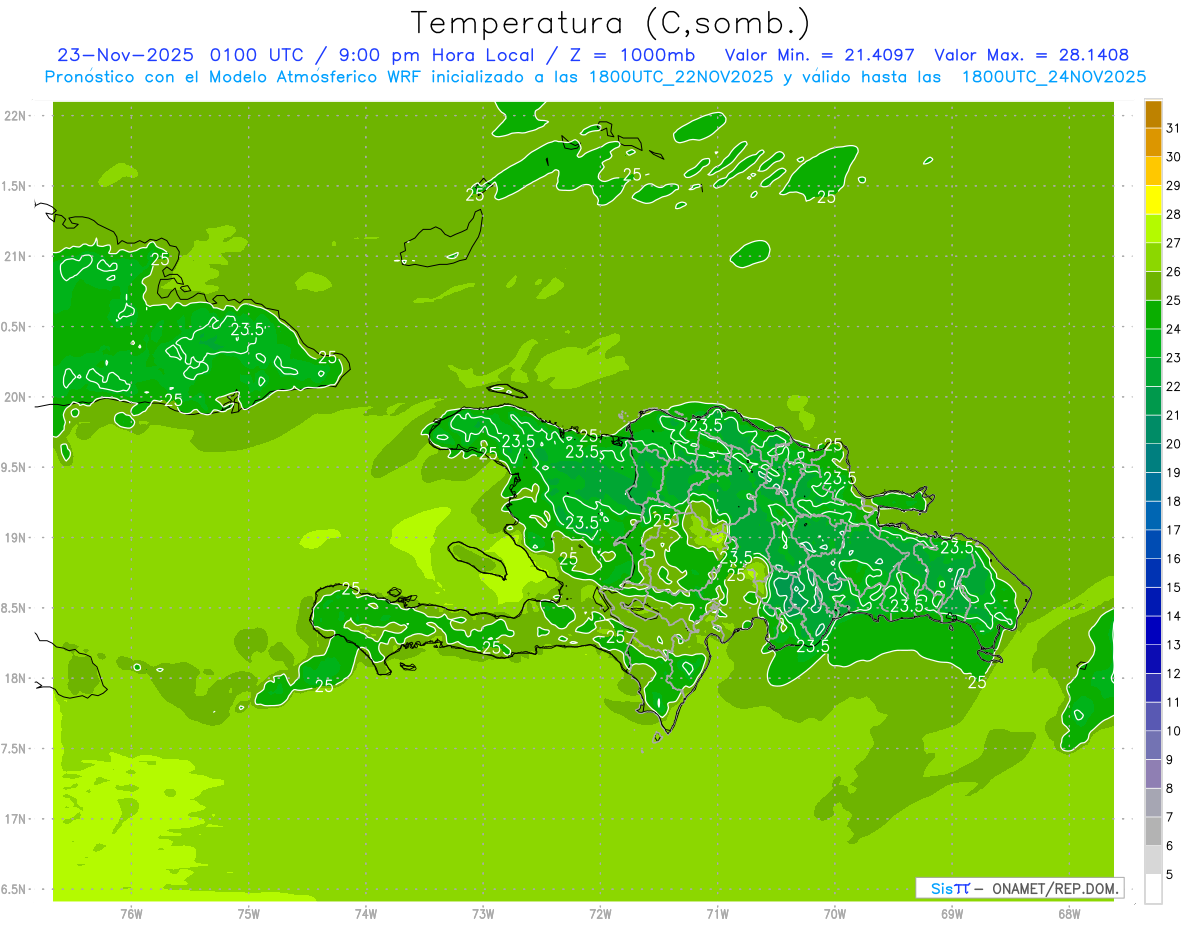The image size is (1200, 927).
Task: Click the "Valor Min. = 21.4097" value
Action: 819,55
